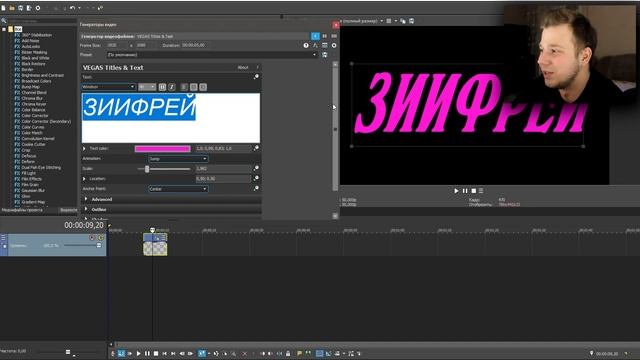
Task: Open the project media tab at bottom left
Action: [22, 210]
